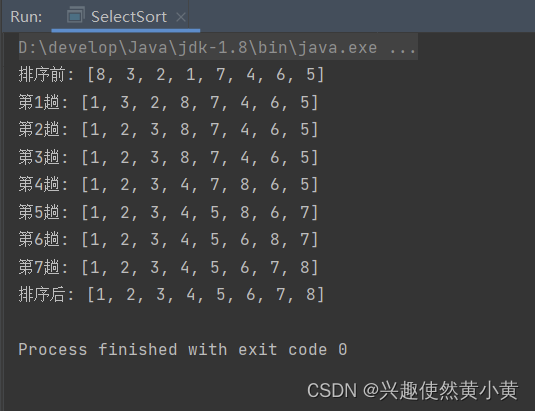The image size is (535, 411).
Task: Click the 第4趟 output line
Action: pyautogui.click(x=168, y=185)
